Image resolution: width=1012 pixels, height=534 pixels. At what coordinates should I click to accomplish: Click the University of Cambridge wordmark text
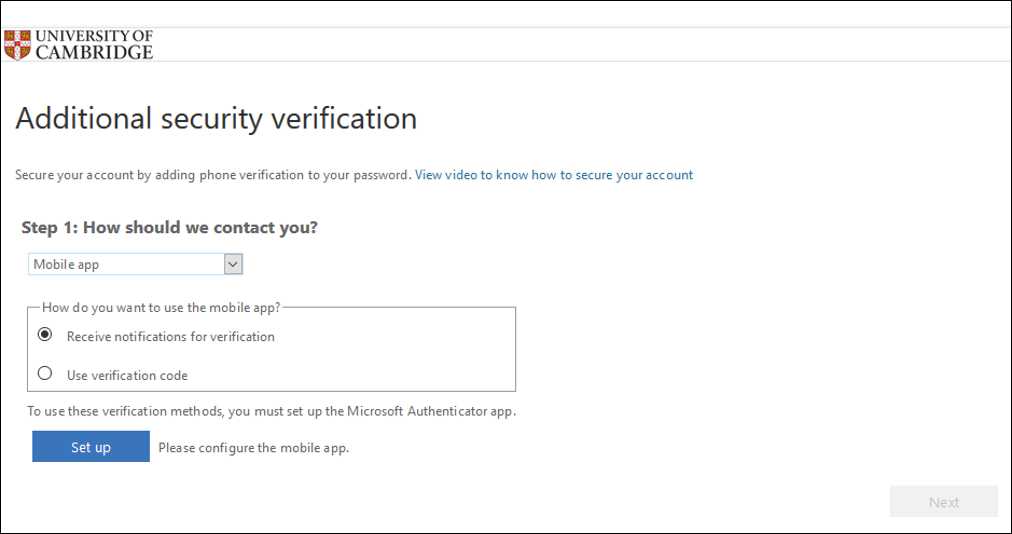tap(94, 45)
